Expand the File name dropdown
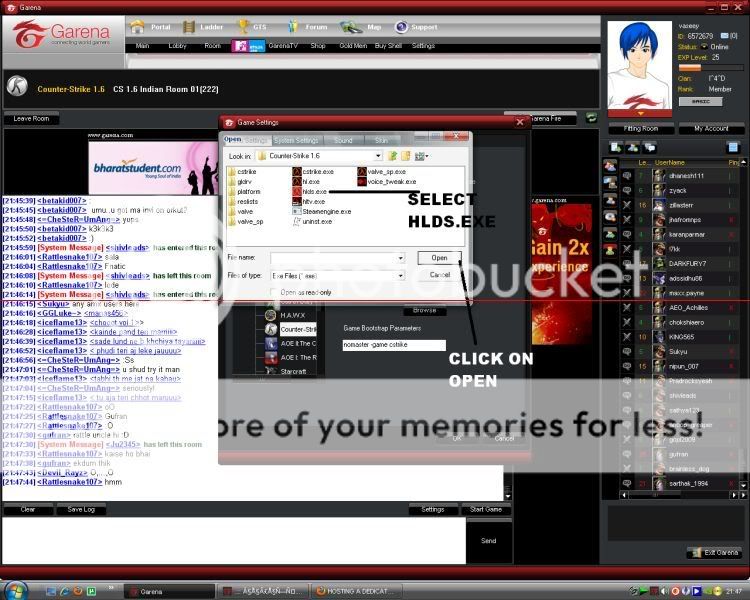 pos(399,258)
